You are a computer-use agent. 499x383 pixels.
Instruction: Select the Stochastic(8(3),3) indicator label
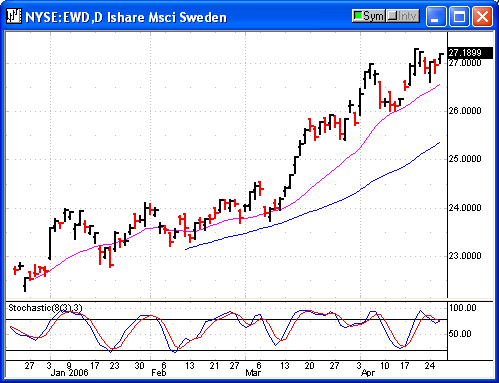45,308
